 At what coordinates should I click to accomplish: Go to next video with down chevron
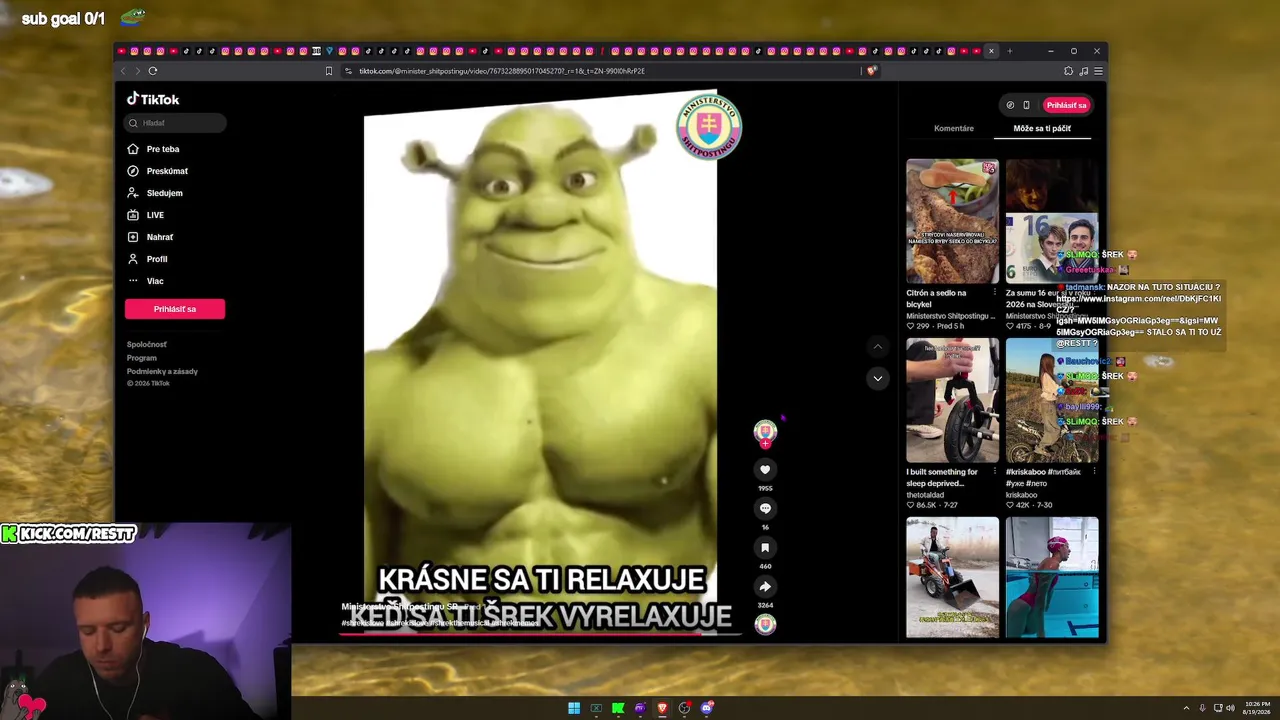point(877,378)
